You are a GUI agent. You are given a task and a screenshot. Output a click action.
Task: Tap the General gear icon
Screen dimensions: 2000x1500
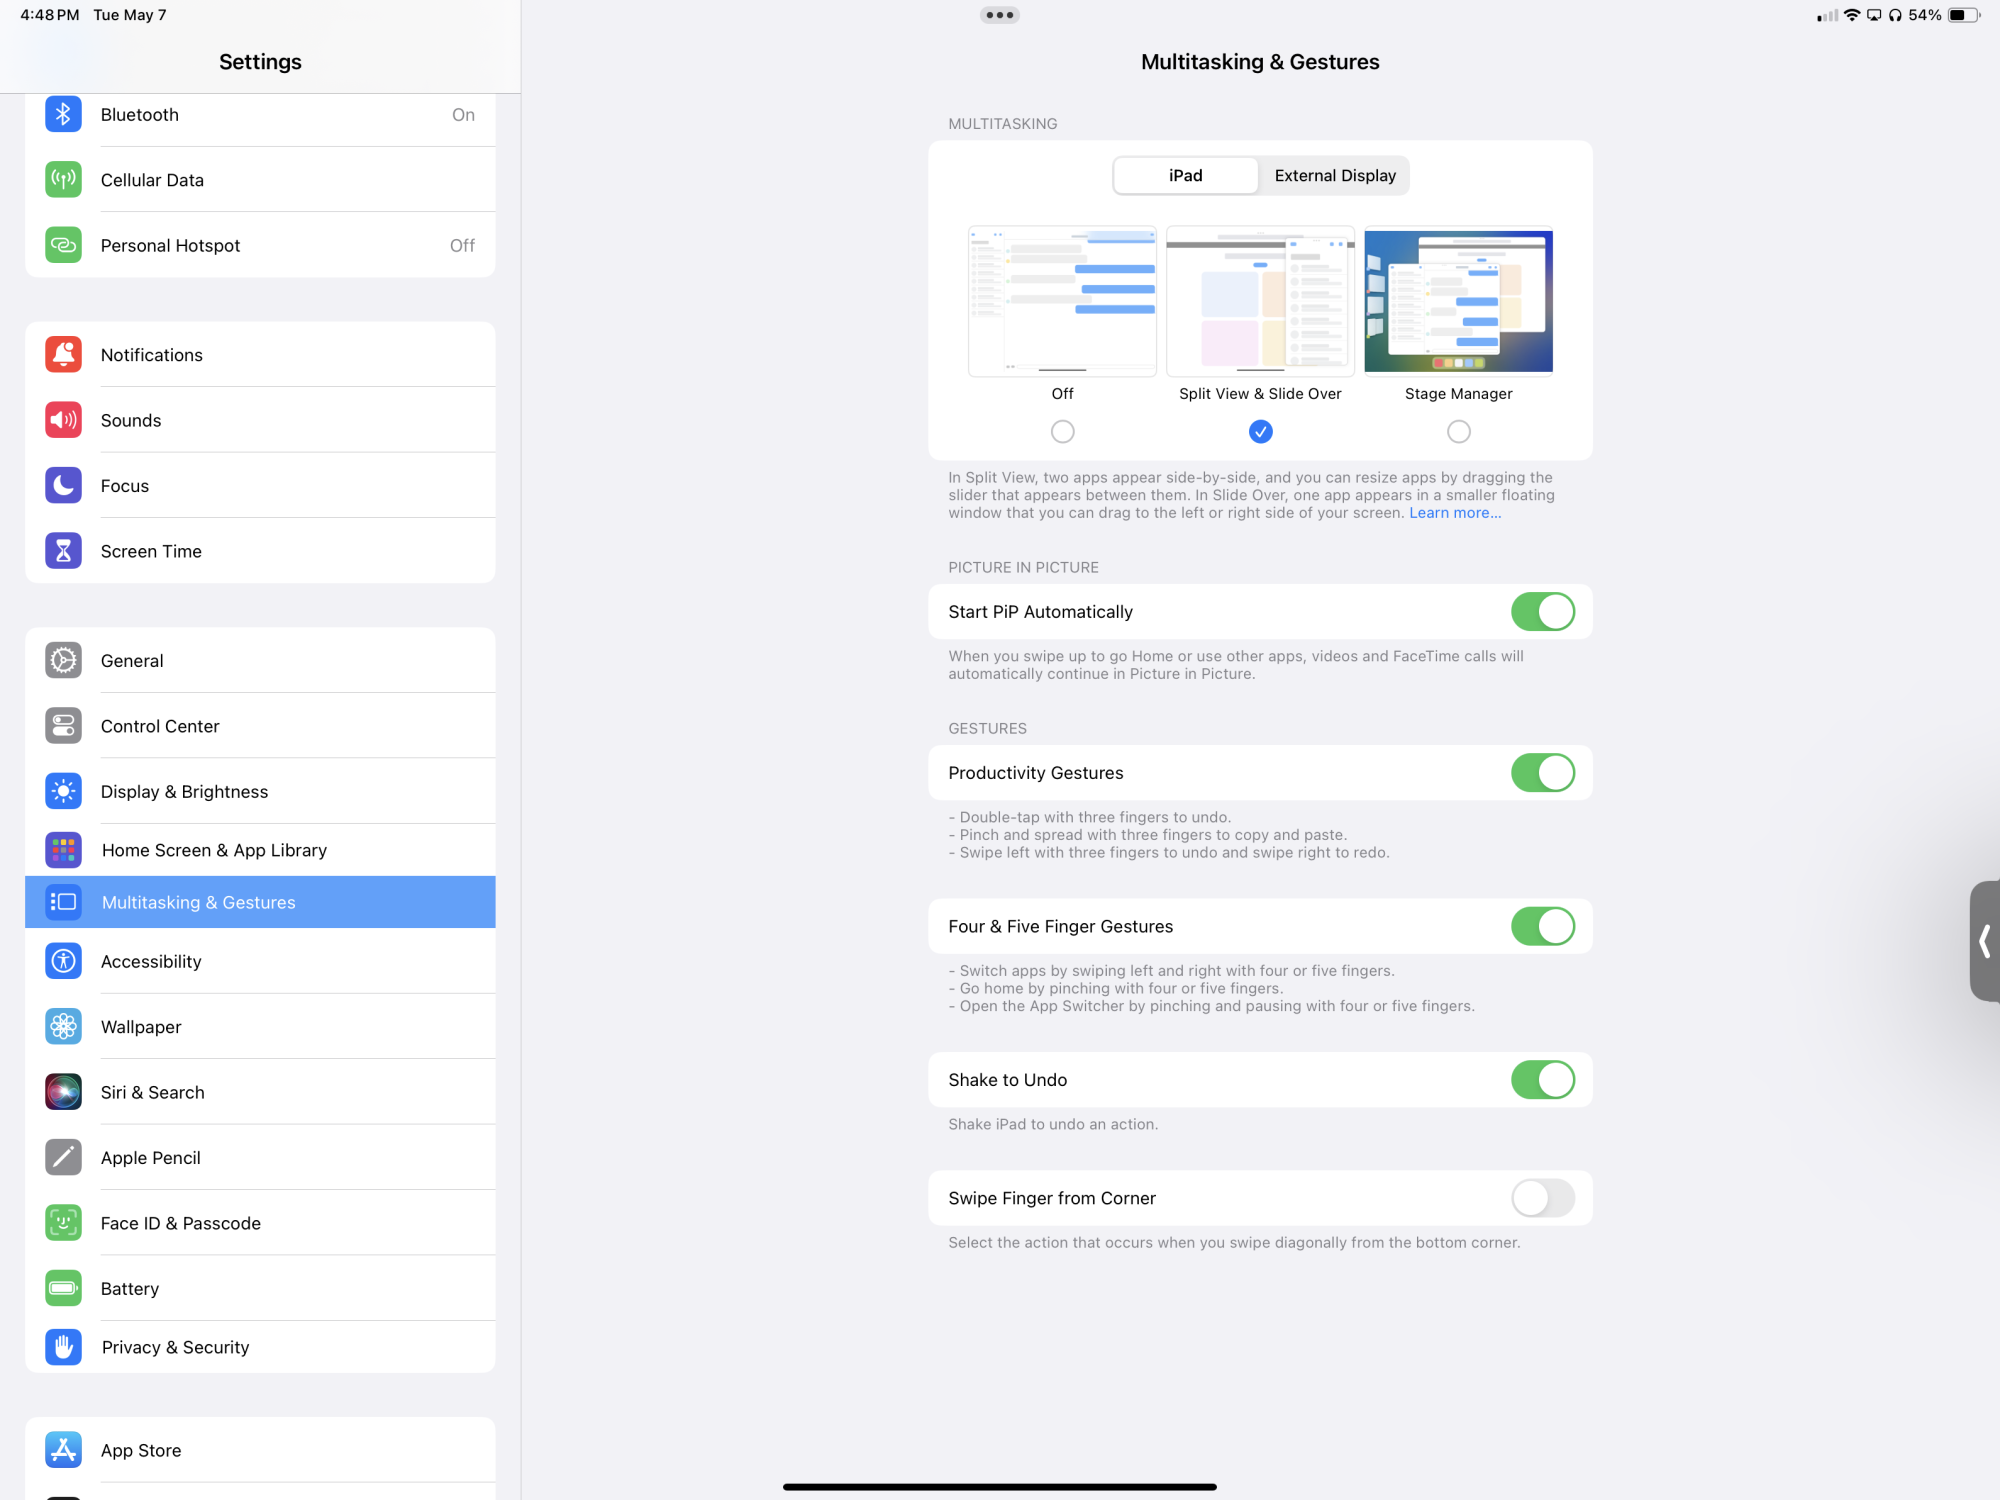[63, 661]
